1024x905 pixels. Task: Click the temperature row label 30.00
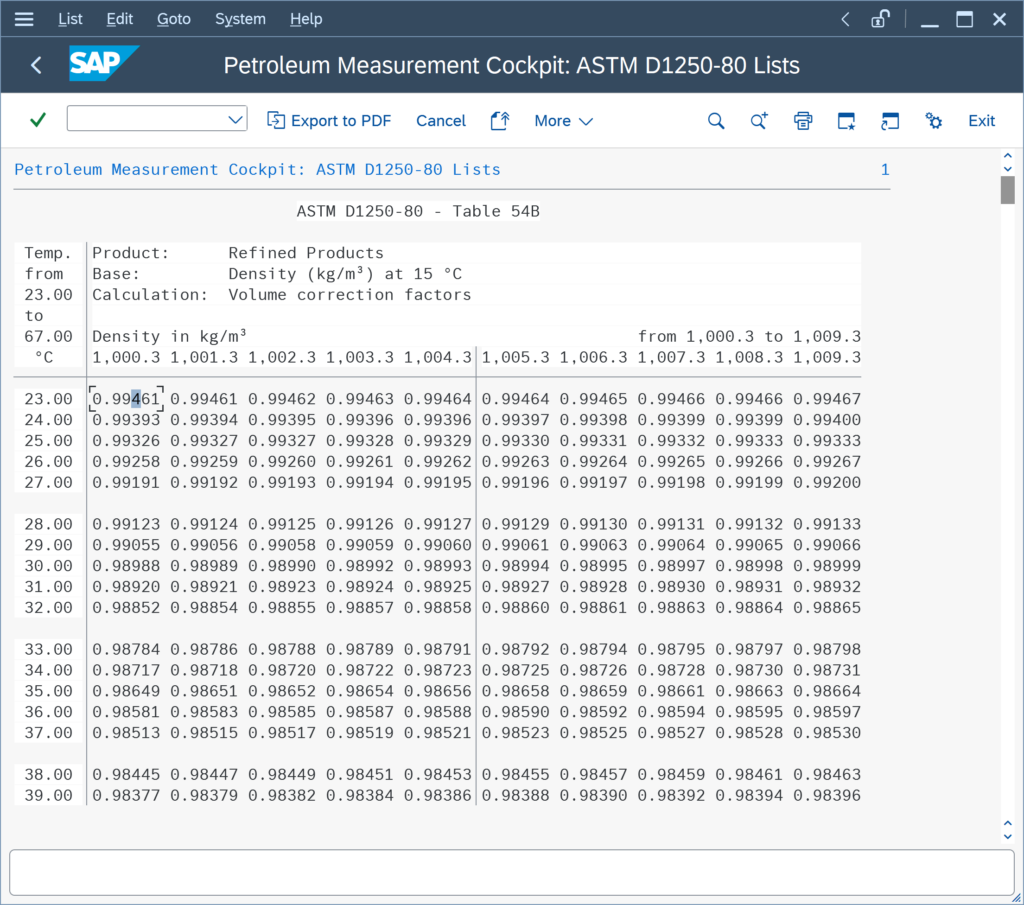[48, 566]
